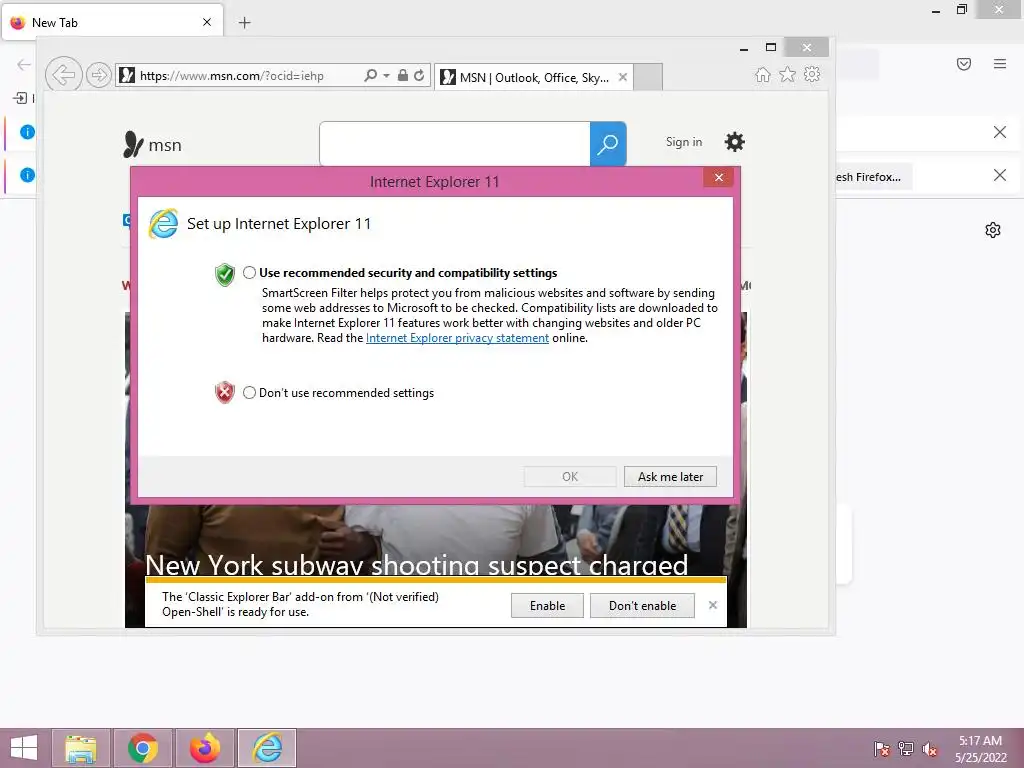Open the Firefox hamburger menu

click(1000, 64)
